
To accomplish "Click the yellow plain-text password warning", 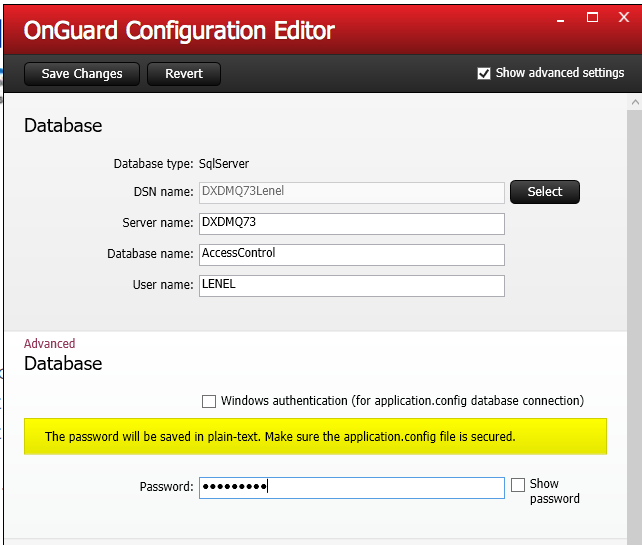I will (x=315, y=436).
